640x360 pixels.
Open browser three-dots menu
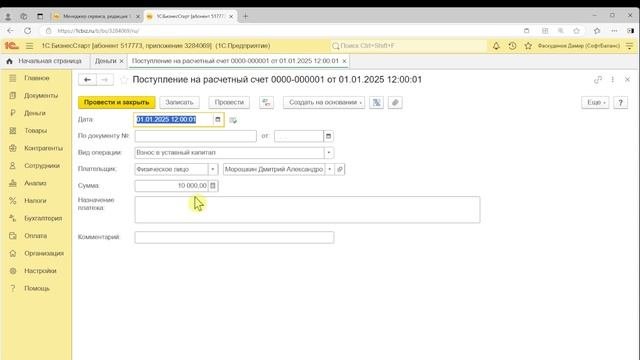[614, 31]
